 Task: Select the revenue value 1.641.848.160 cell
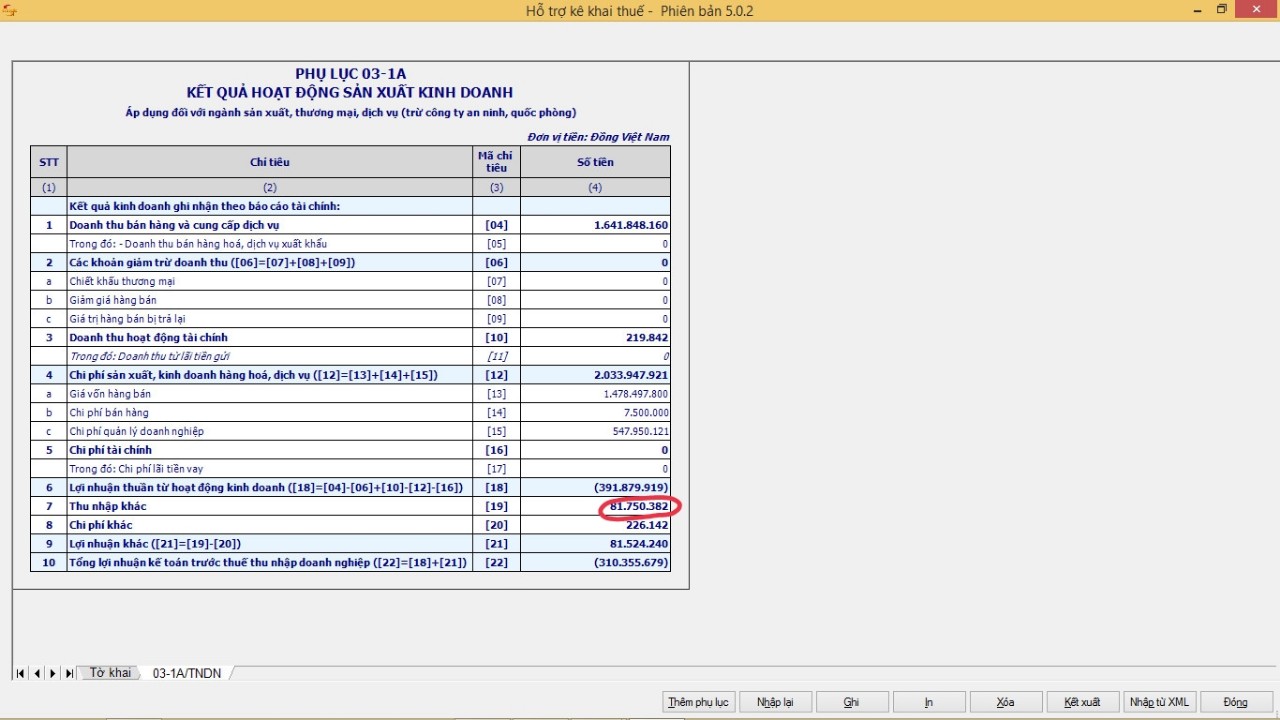tap(595, 225)
